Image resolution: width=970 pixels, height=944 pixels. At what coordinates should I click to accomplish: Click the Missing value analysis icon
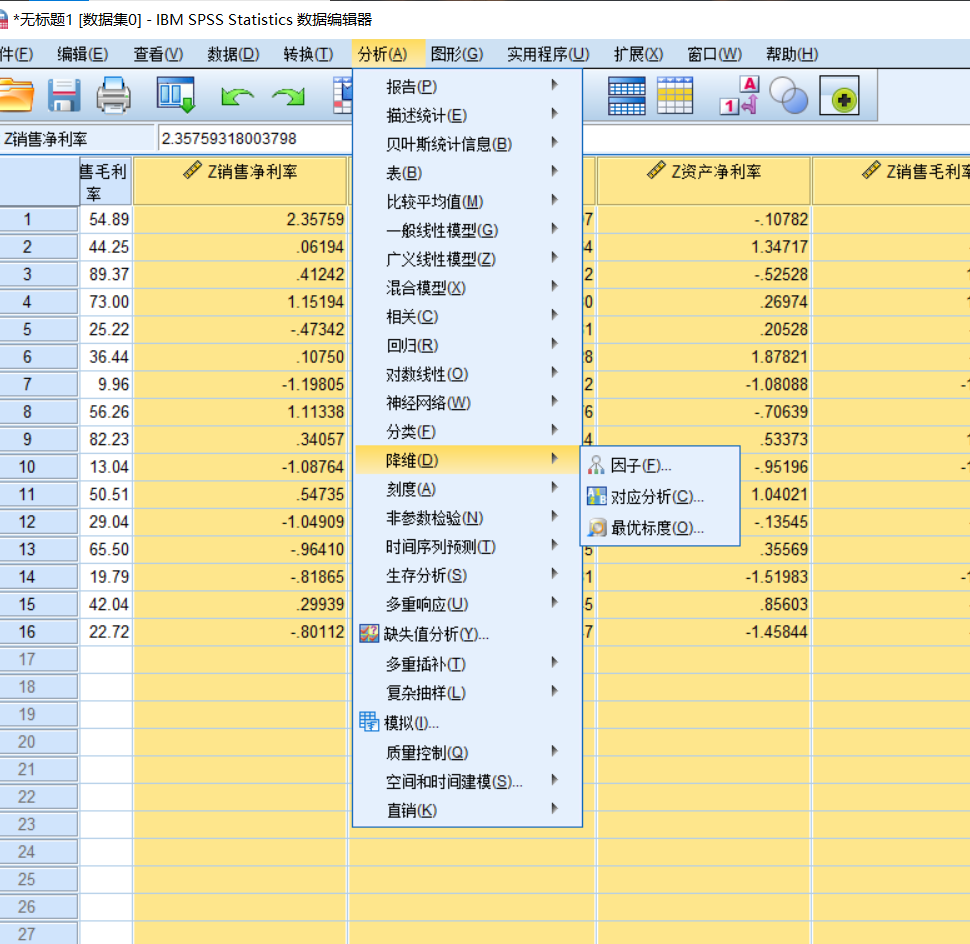point(369,633)
